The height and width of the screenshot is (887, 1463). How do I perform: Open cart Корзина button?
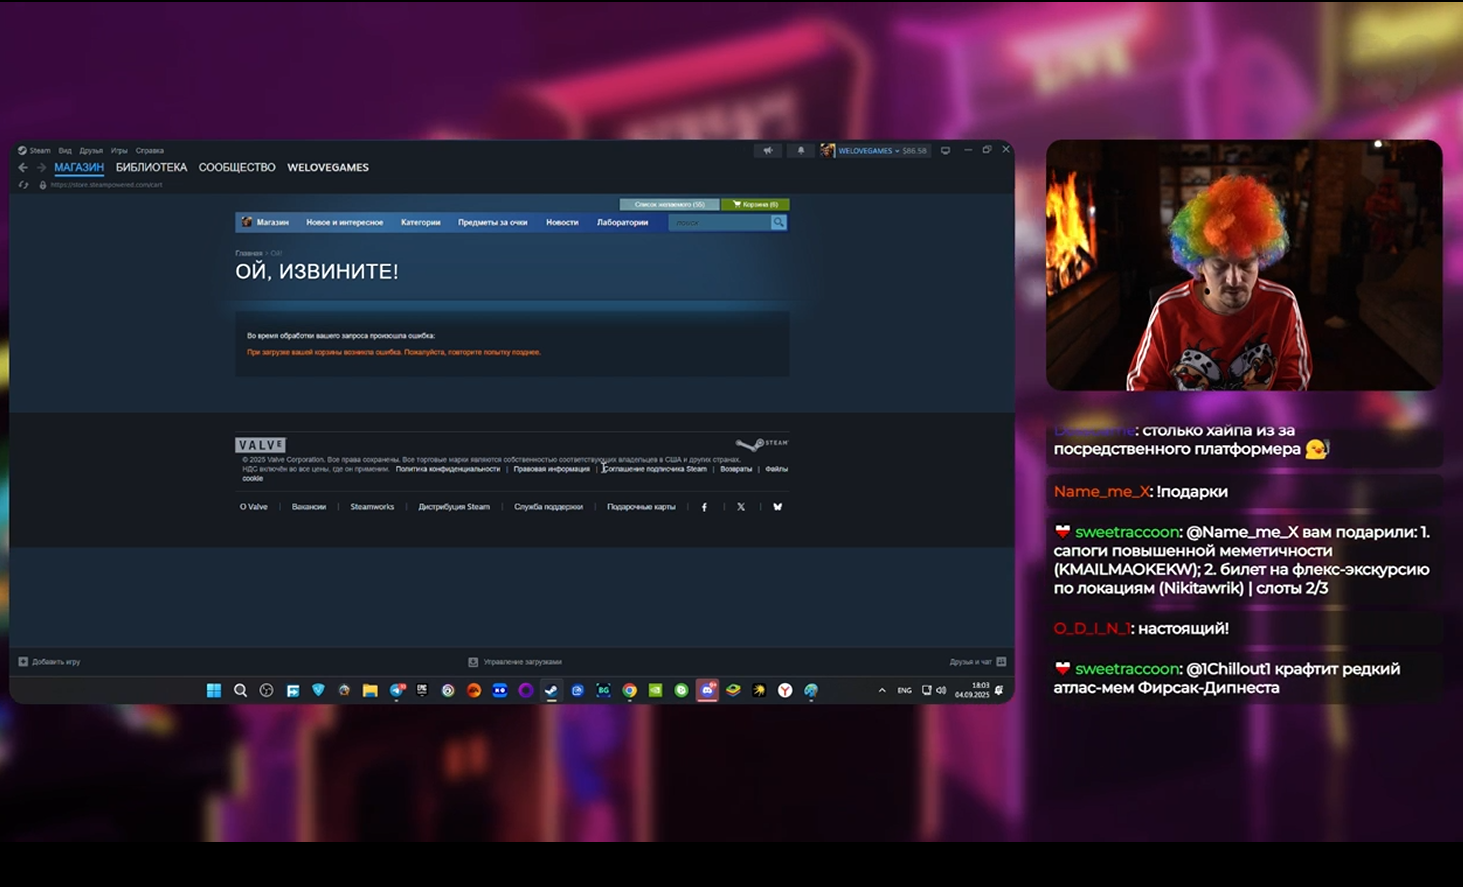tap(755, 204)
